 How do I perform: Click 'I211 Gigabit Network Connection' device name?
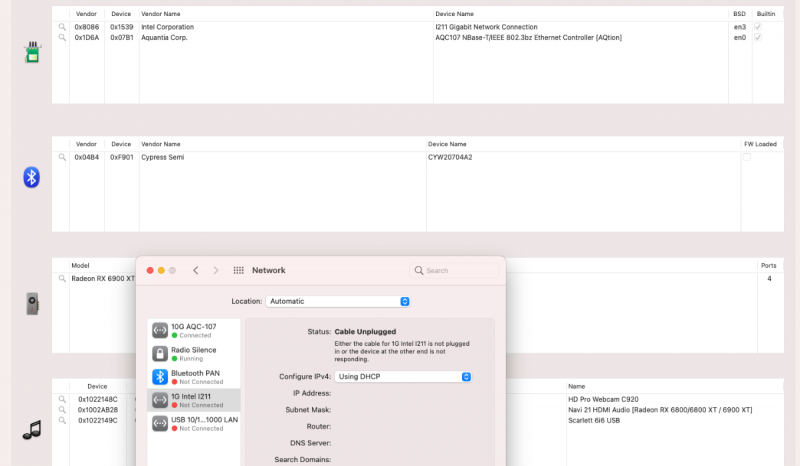[x=486, y=27]
